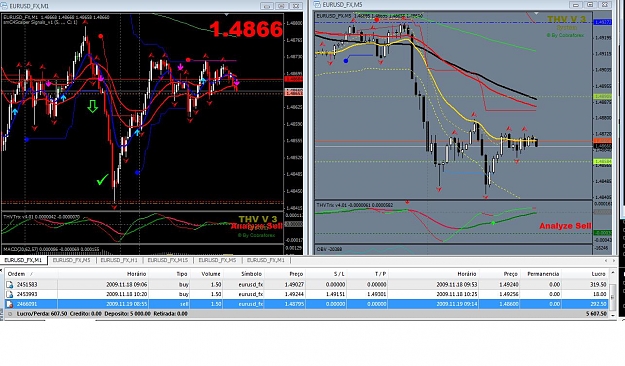Sort by the S / L column header

point(326,274)
